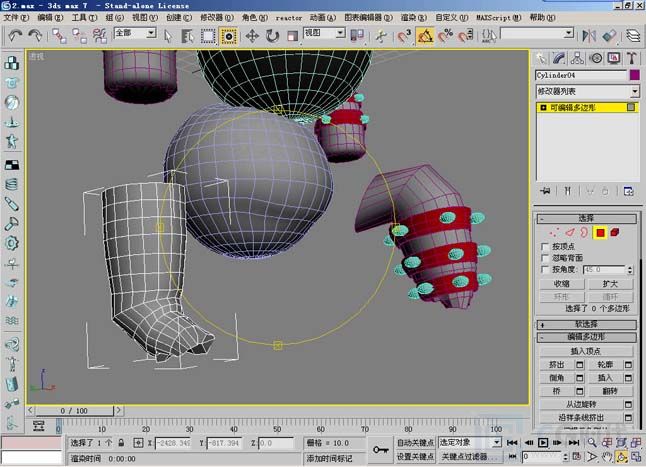Click the Undo arrow in the main toolbar
Image resolution: width=646 pixels, height=467 pixels.
click(15, 35)
